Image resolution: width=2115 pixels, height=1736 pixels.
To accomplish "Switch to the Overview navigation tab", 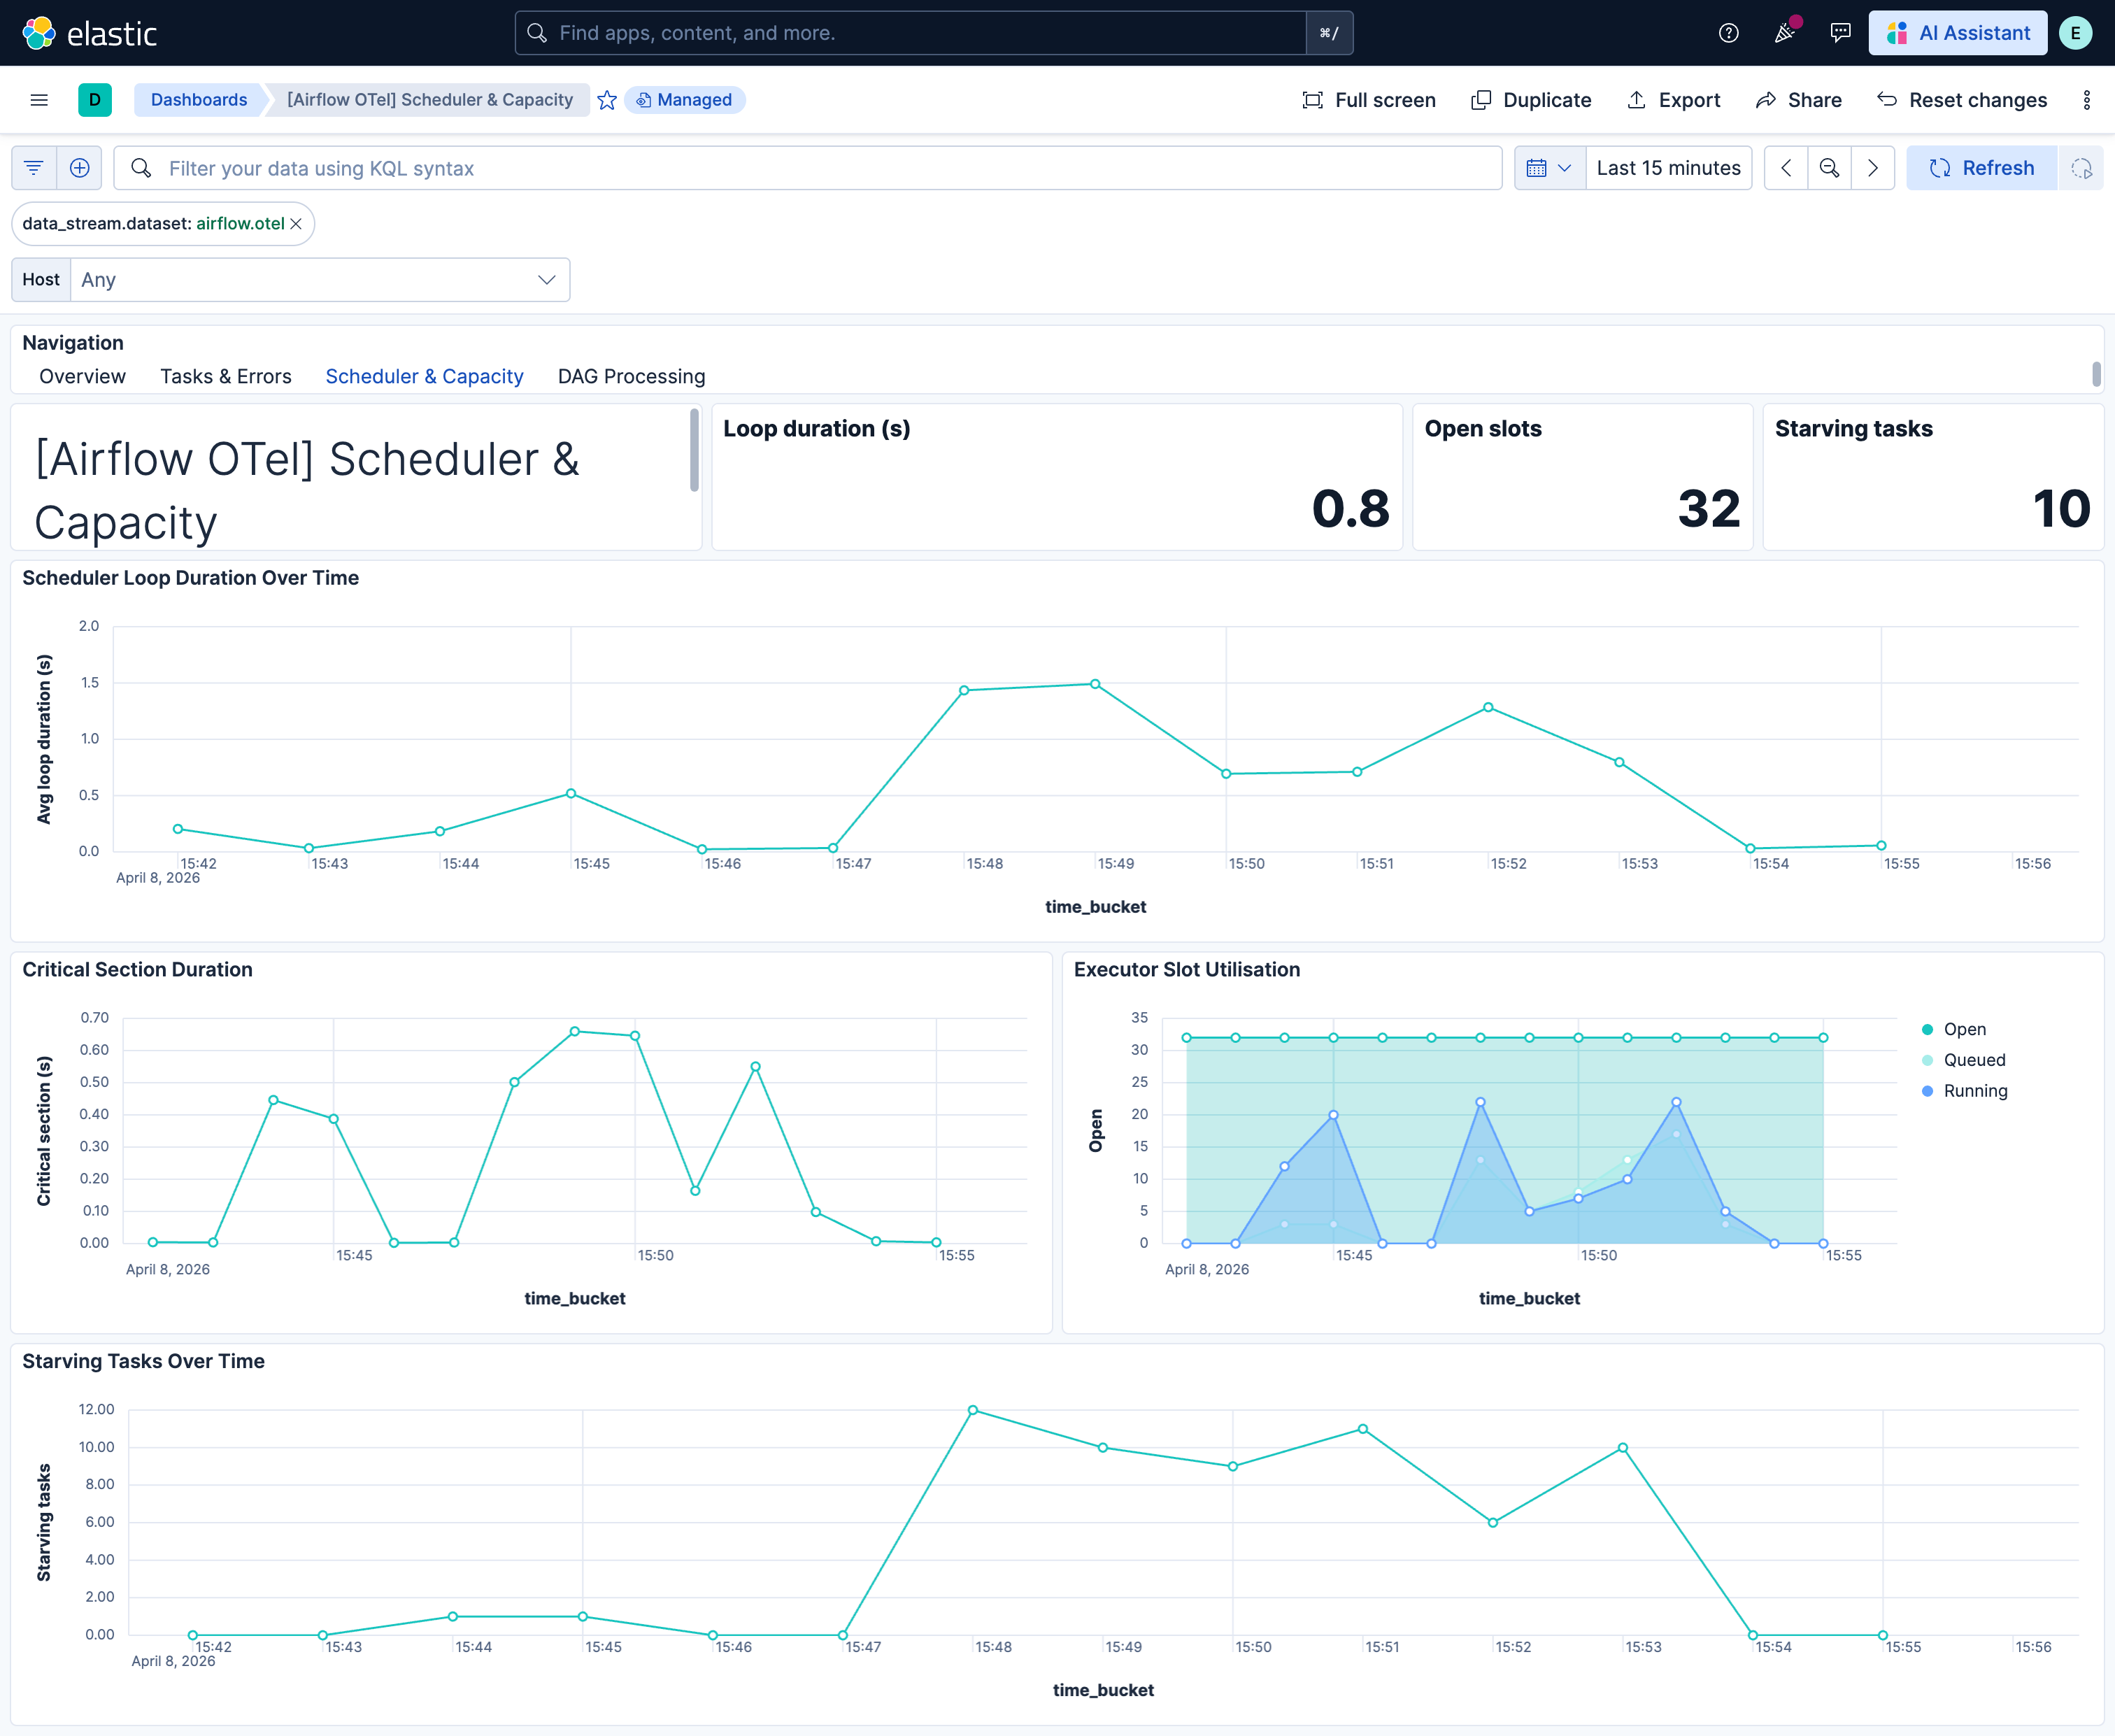I will (x=82, y=376).
